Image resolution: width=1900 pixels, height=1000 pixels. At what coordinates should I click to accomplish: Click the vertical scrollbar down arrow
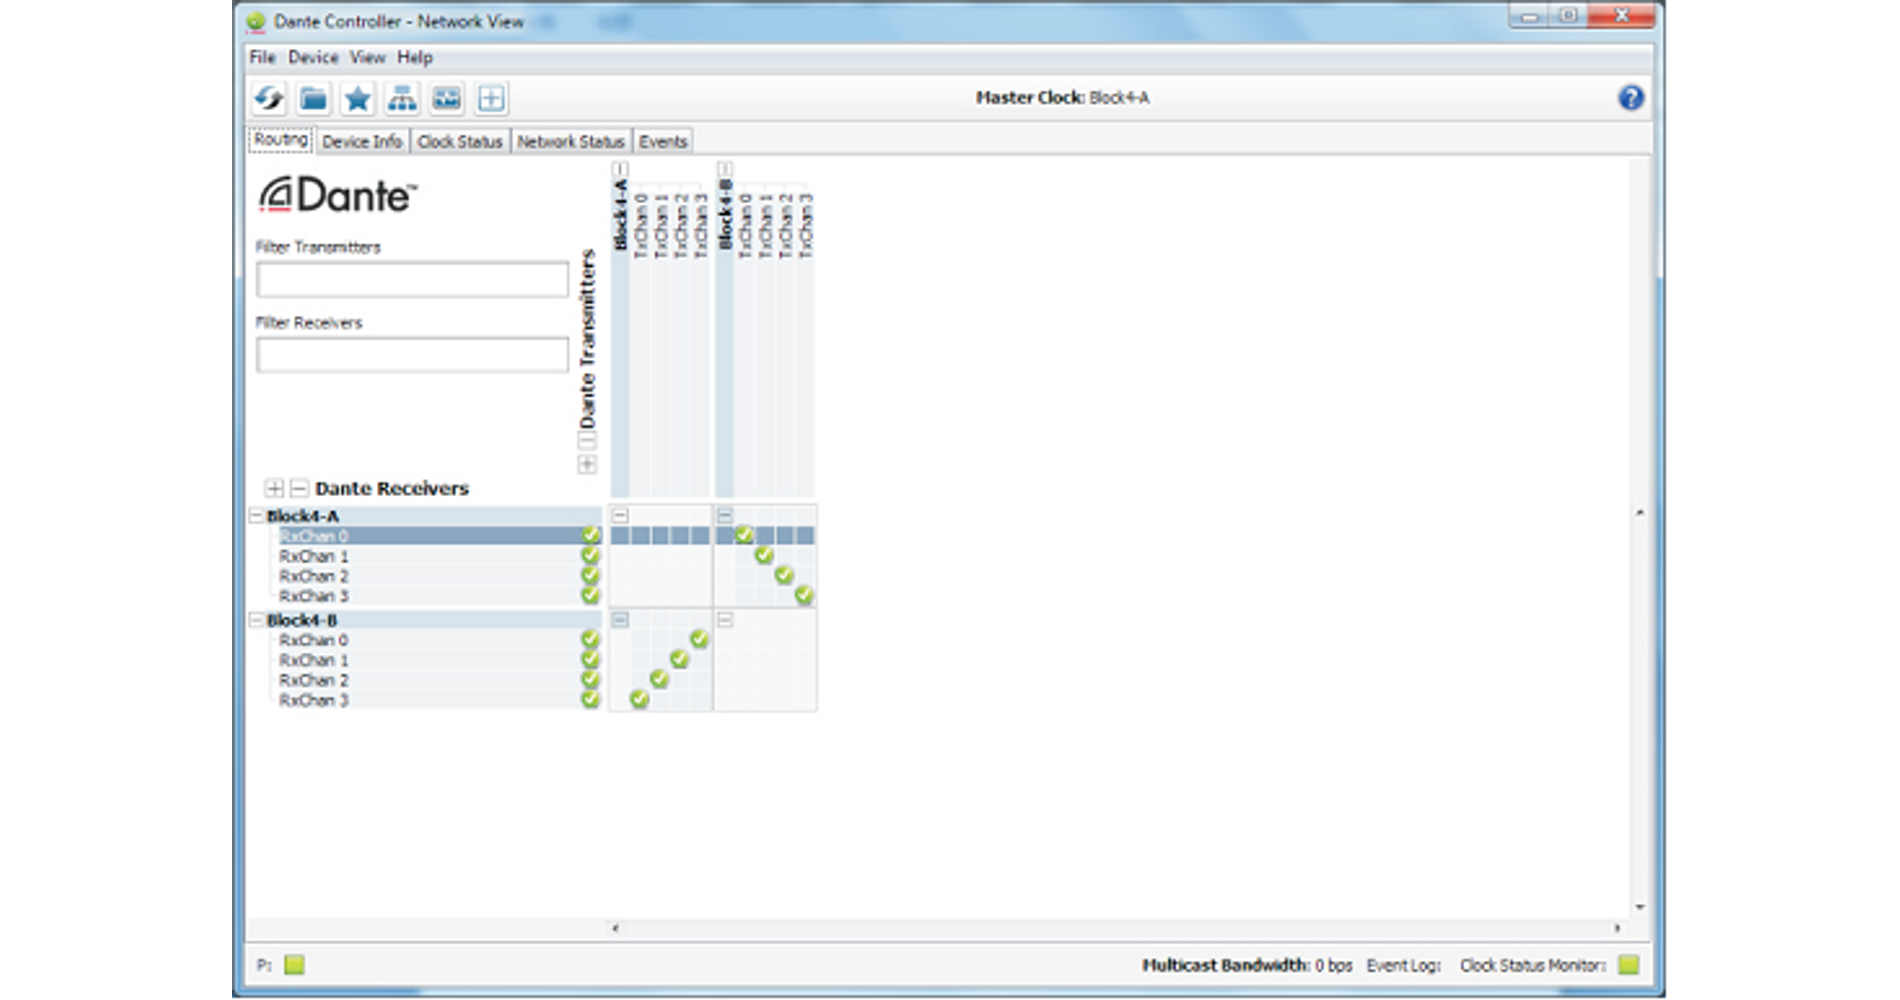point(1640,907)
